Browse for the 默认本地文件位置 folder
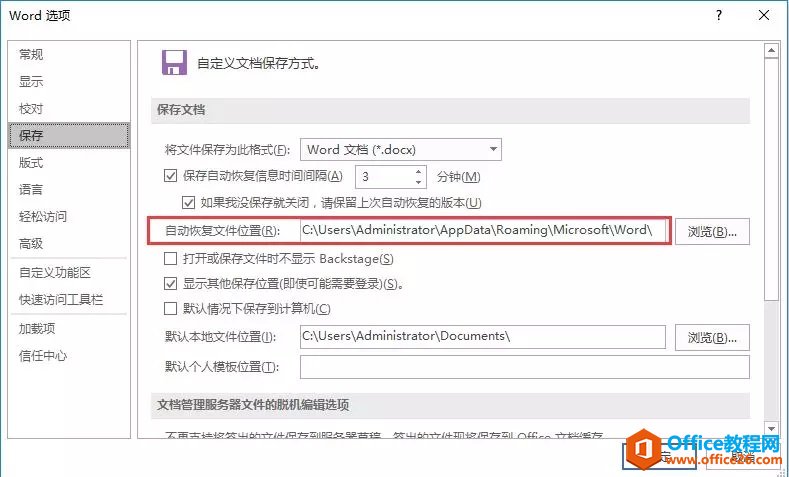 [x=712, y=337]
